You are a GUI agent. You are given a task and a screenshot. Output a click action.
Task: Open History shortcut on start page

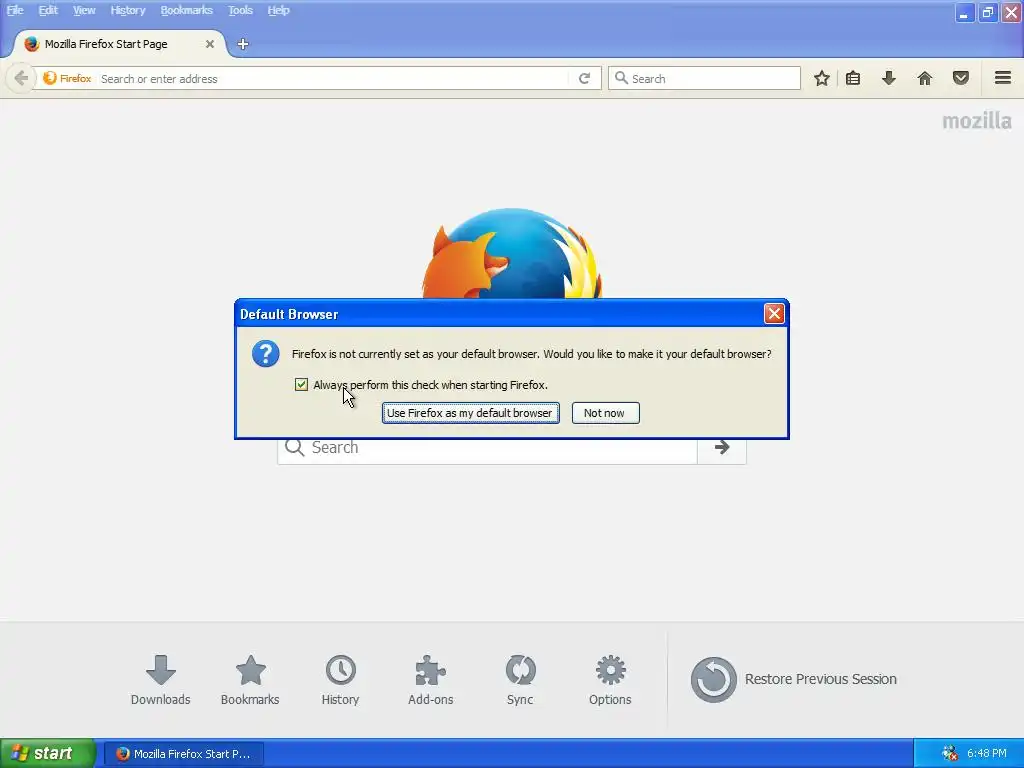click(x=340, y=680)
